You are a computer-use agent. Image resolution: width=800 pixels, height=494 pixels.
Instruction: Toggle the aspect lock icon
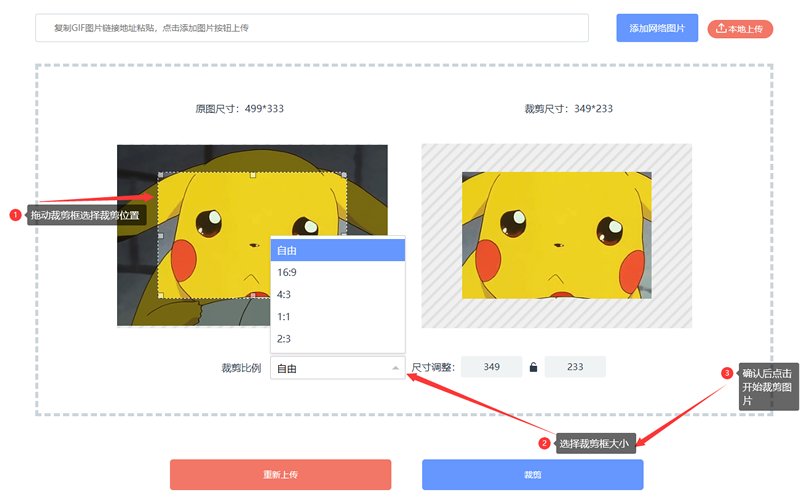point(533,367)
